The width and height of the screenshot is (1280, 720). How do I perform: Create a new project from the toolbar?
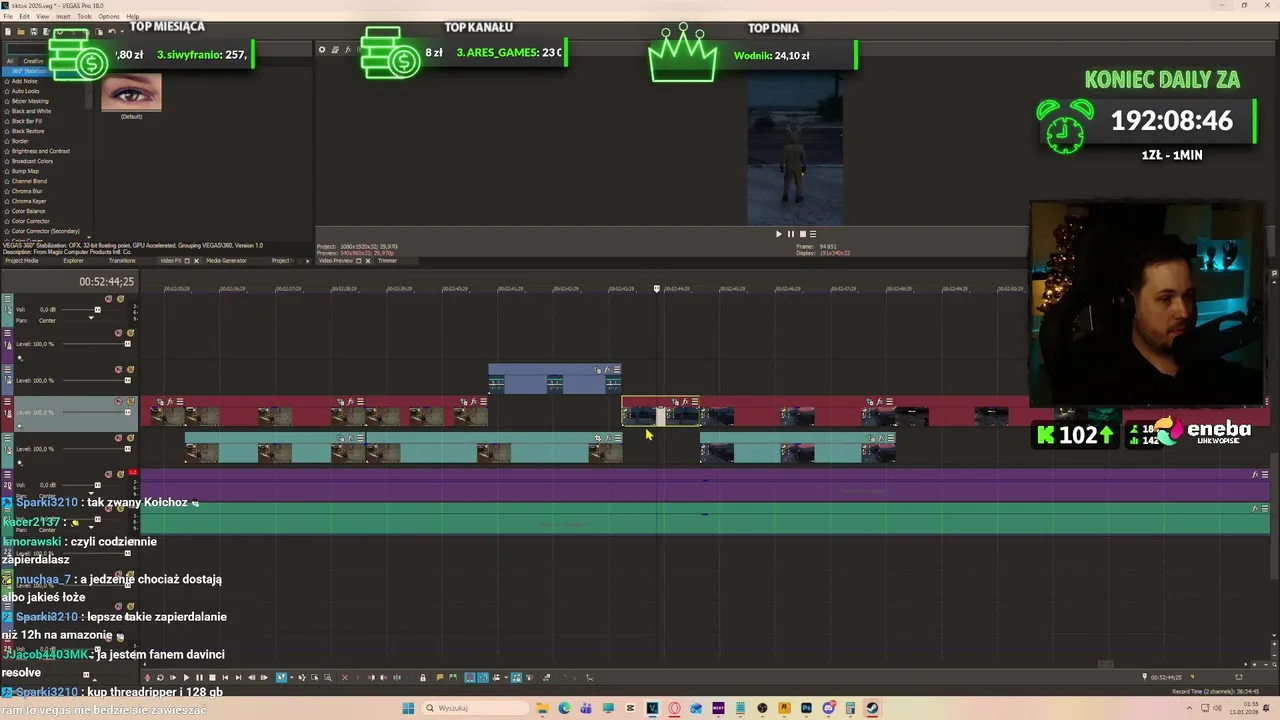(x=8, y=31)
